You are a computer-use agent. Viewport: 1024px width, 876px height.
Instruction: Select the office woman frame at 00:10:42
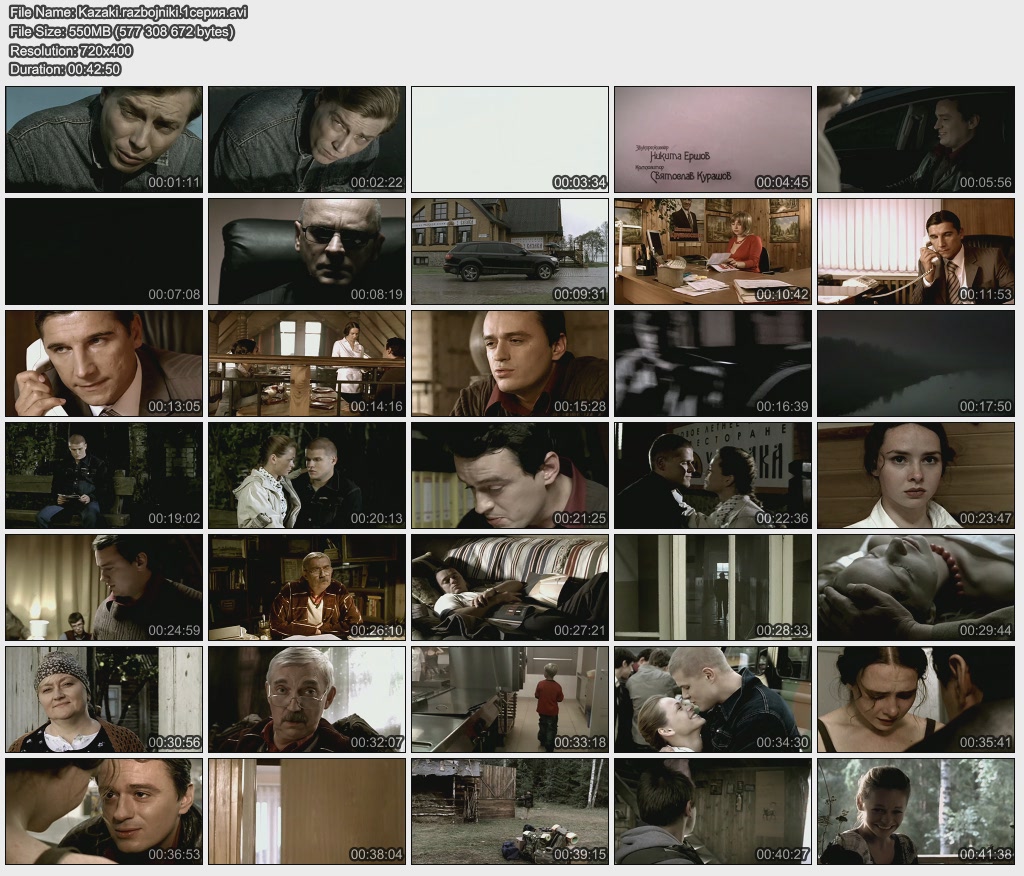[713, 251]
